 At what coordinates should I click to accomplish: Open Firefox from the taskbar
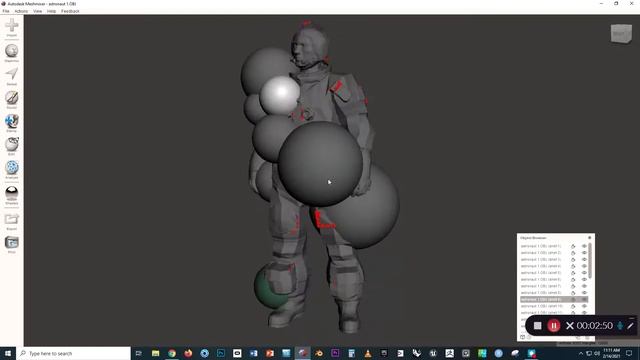click(x=188, y=353)
